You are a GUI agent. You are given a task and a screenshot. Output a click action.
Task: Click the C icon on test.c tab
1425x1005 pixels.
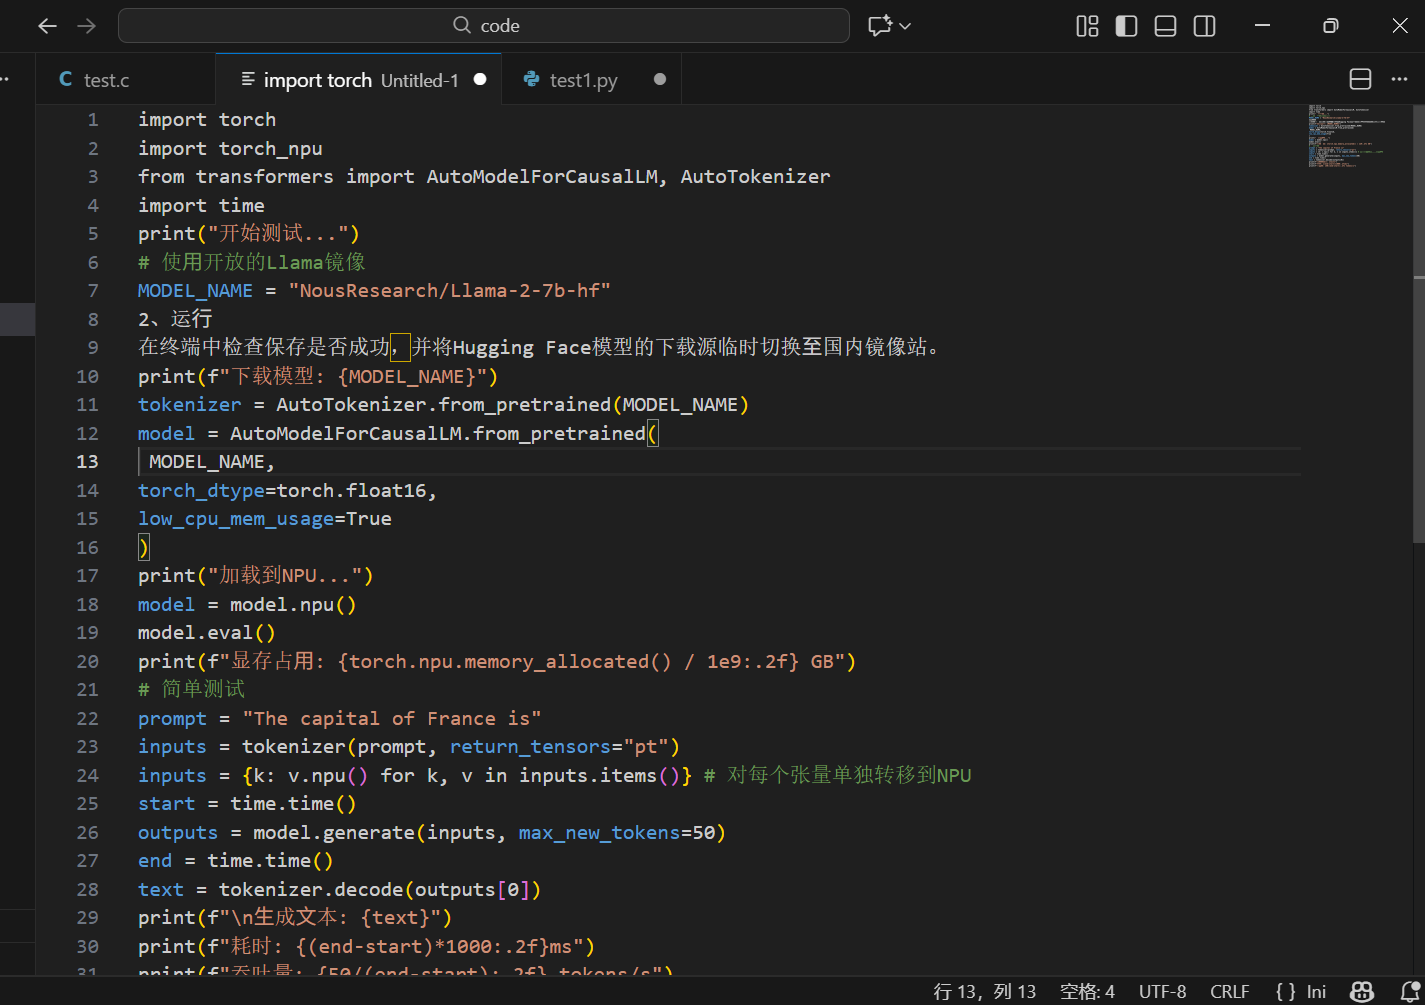tap(66, 80)
